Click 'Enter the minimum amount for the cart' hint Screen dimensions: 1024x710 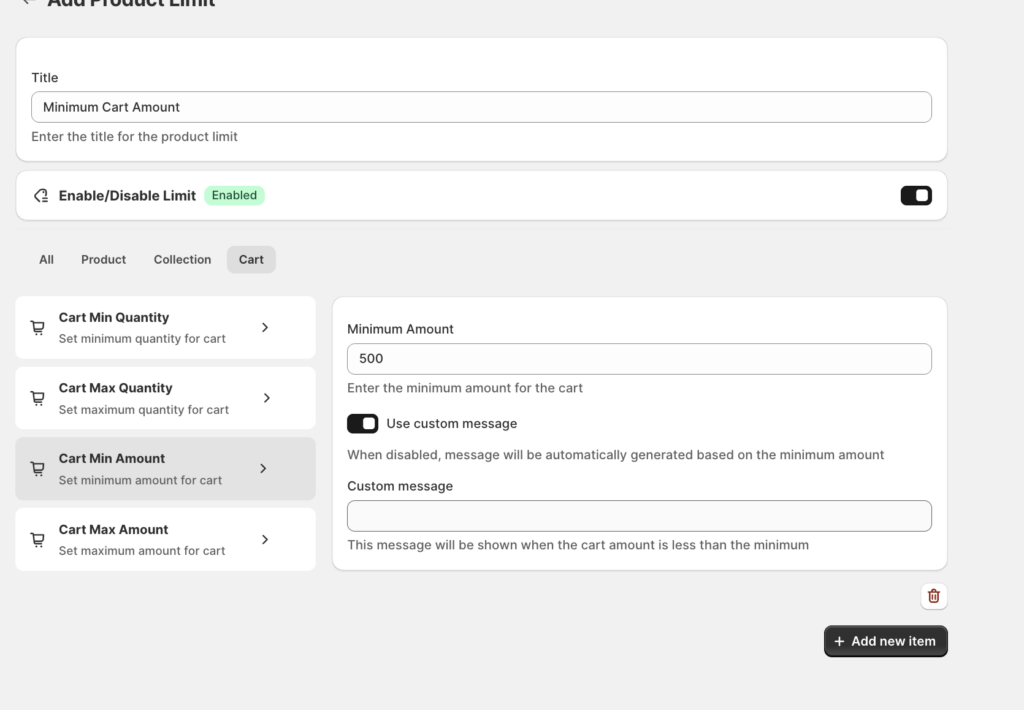(465, 388)
